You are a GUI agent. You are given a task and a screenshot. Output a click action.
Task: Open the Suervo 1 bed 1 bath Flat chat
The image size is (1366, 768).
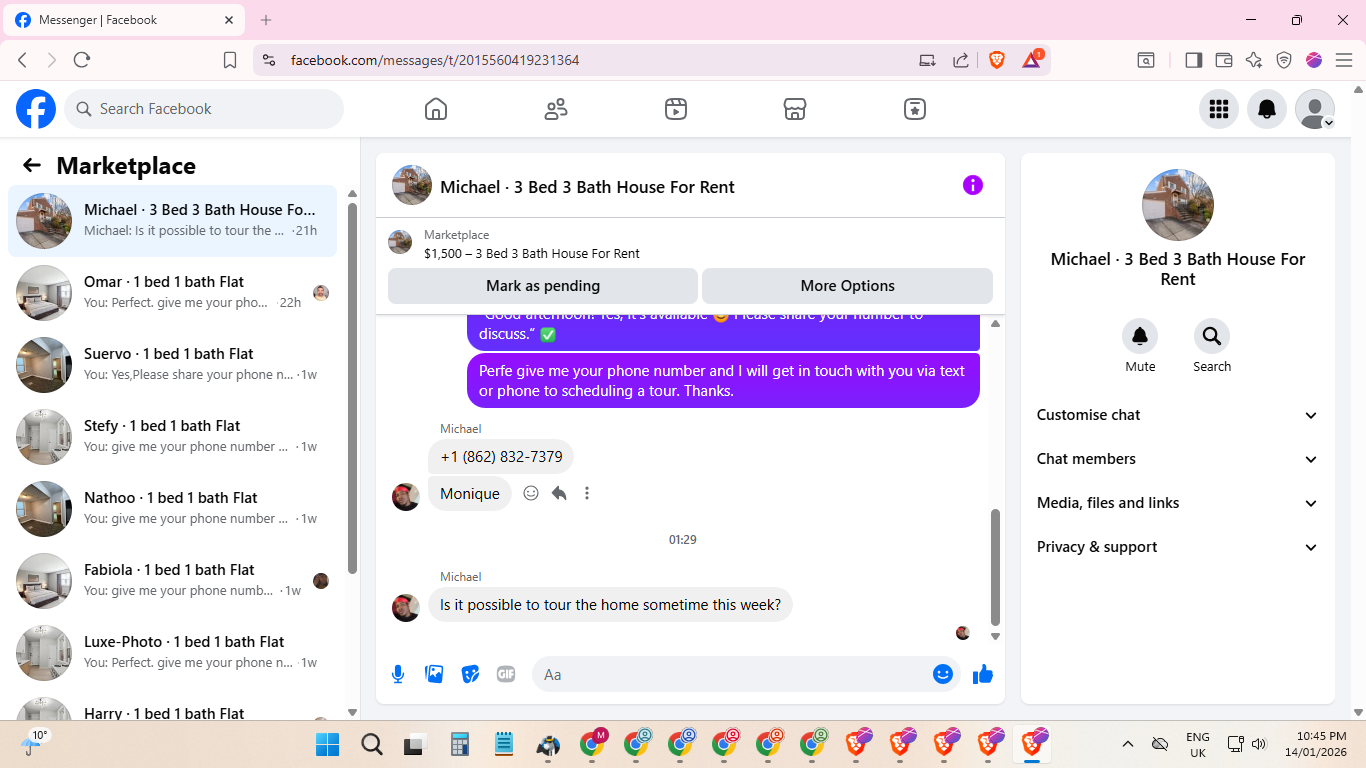172,365
